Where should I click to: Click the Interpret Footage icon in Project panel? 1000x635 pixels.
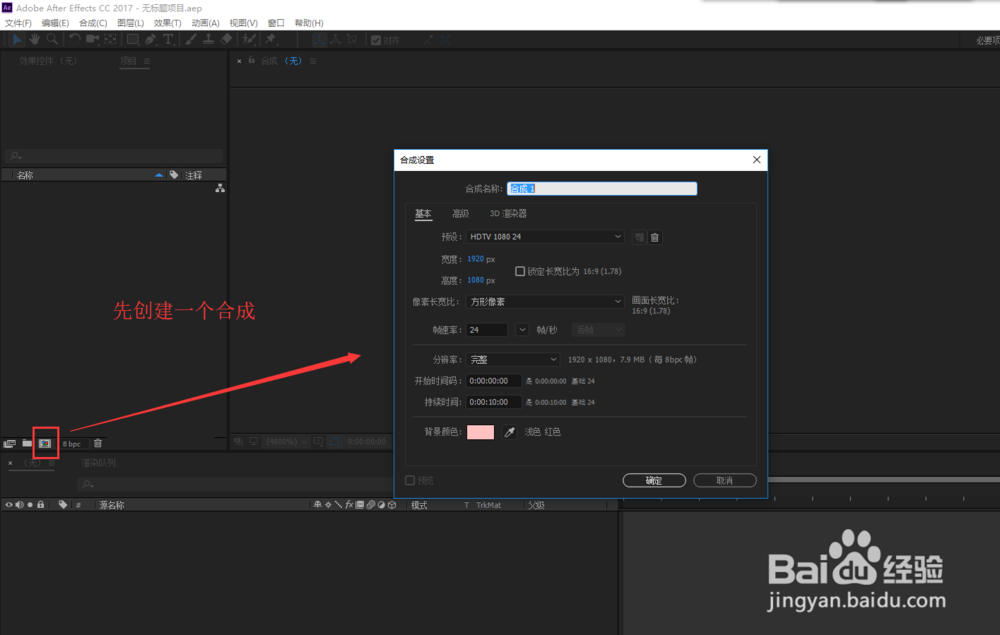pyautogui.click(x=10, y=443)
